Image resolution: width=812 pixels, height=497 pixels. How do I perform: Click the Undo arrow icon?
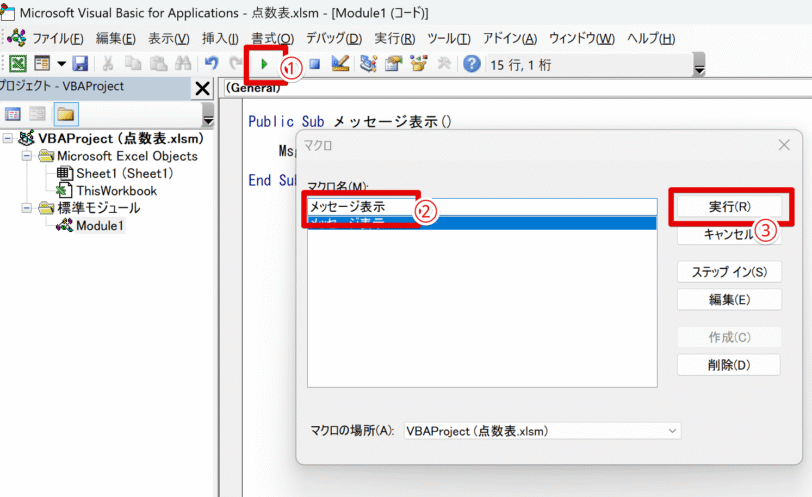click(x=211, y=65)
